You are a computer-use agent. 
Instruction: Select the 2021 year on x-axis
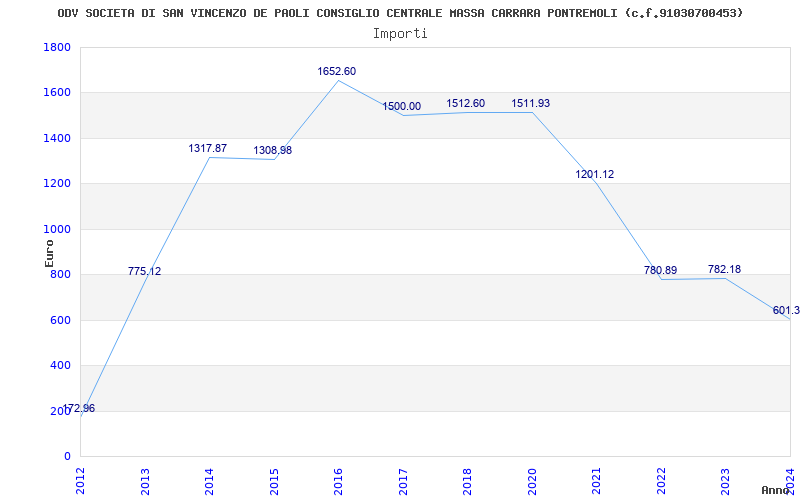[x=596, y=481]
